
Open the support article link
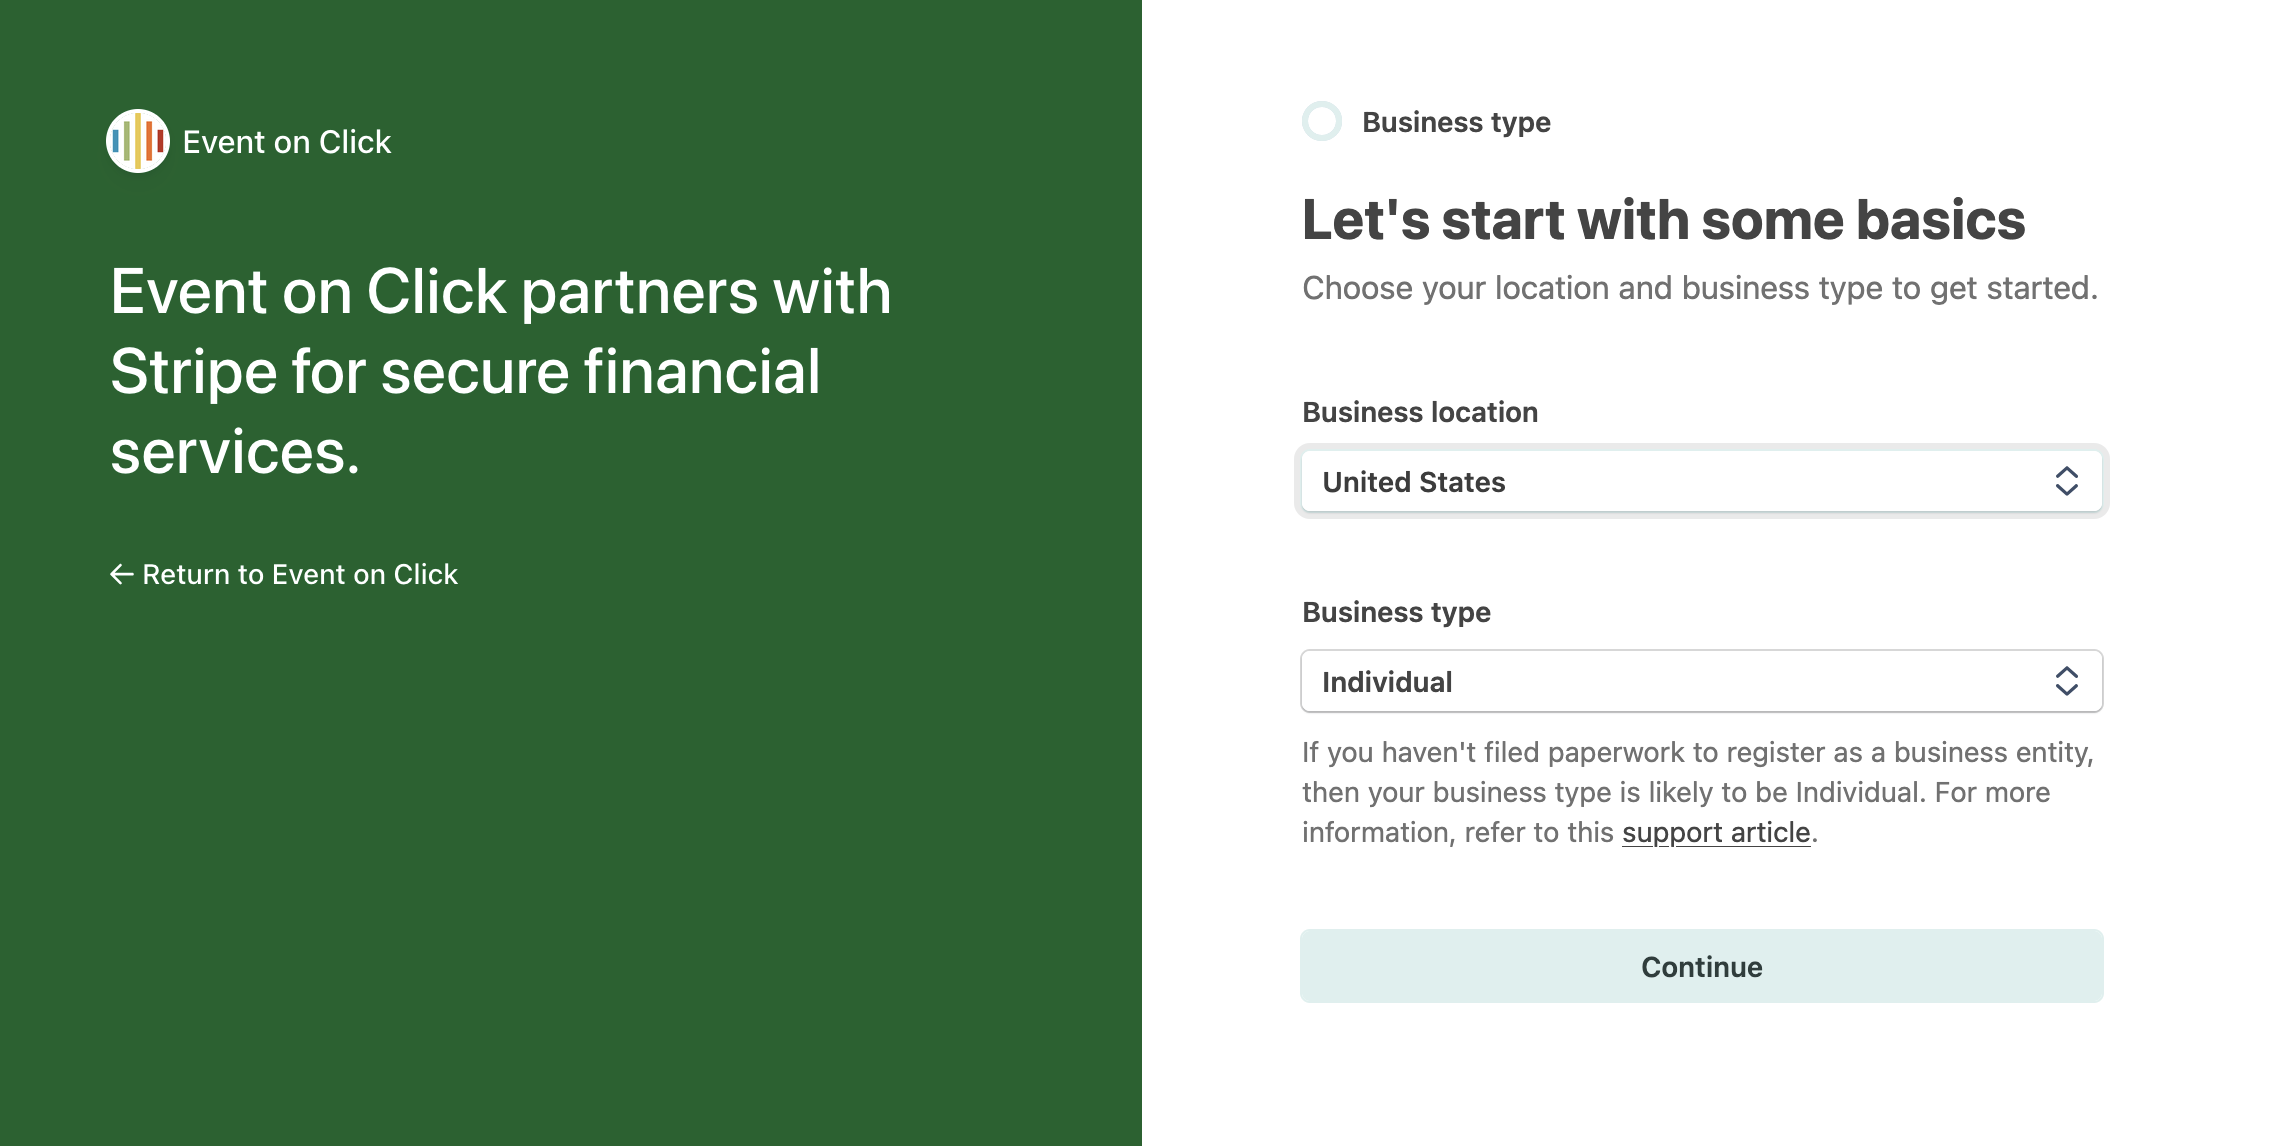click(x=1716, y=832)
